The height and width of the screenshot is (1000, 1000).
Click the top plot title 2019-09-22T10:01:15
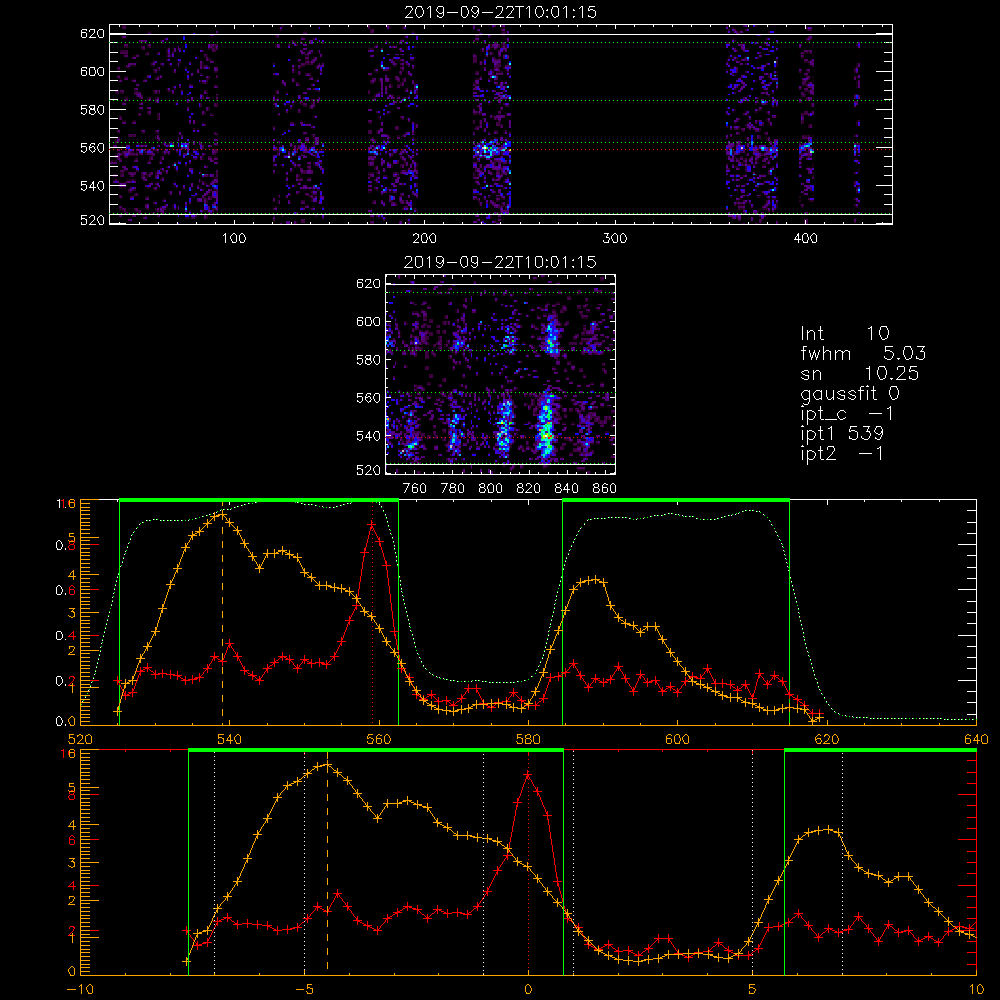click(500, 12)
